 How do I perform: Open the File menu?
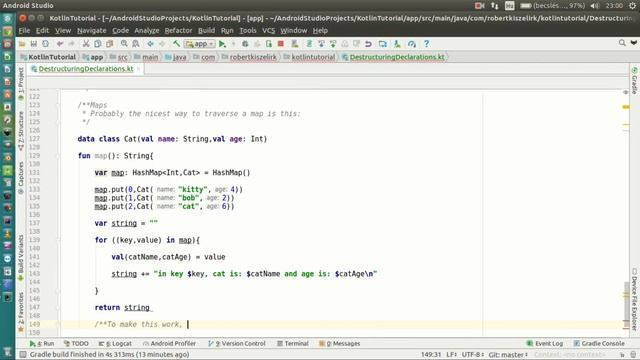(24, 31)
